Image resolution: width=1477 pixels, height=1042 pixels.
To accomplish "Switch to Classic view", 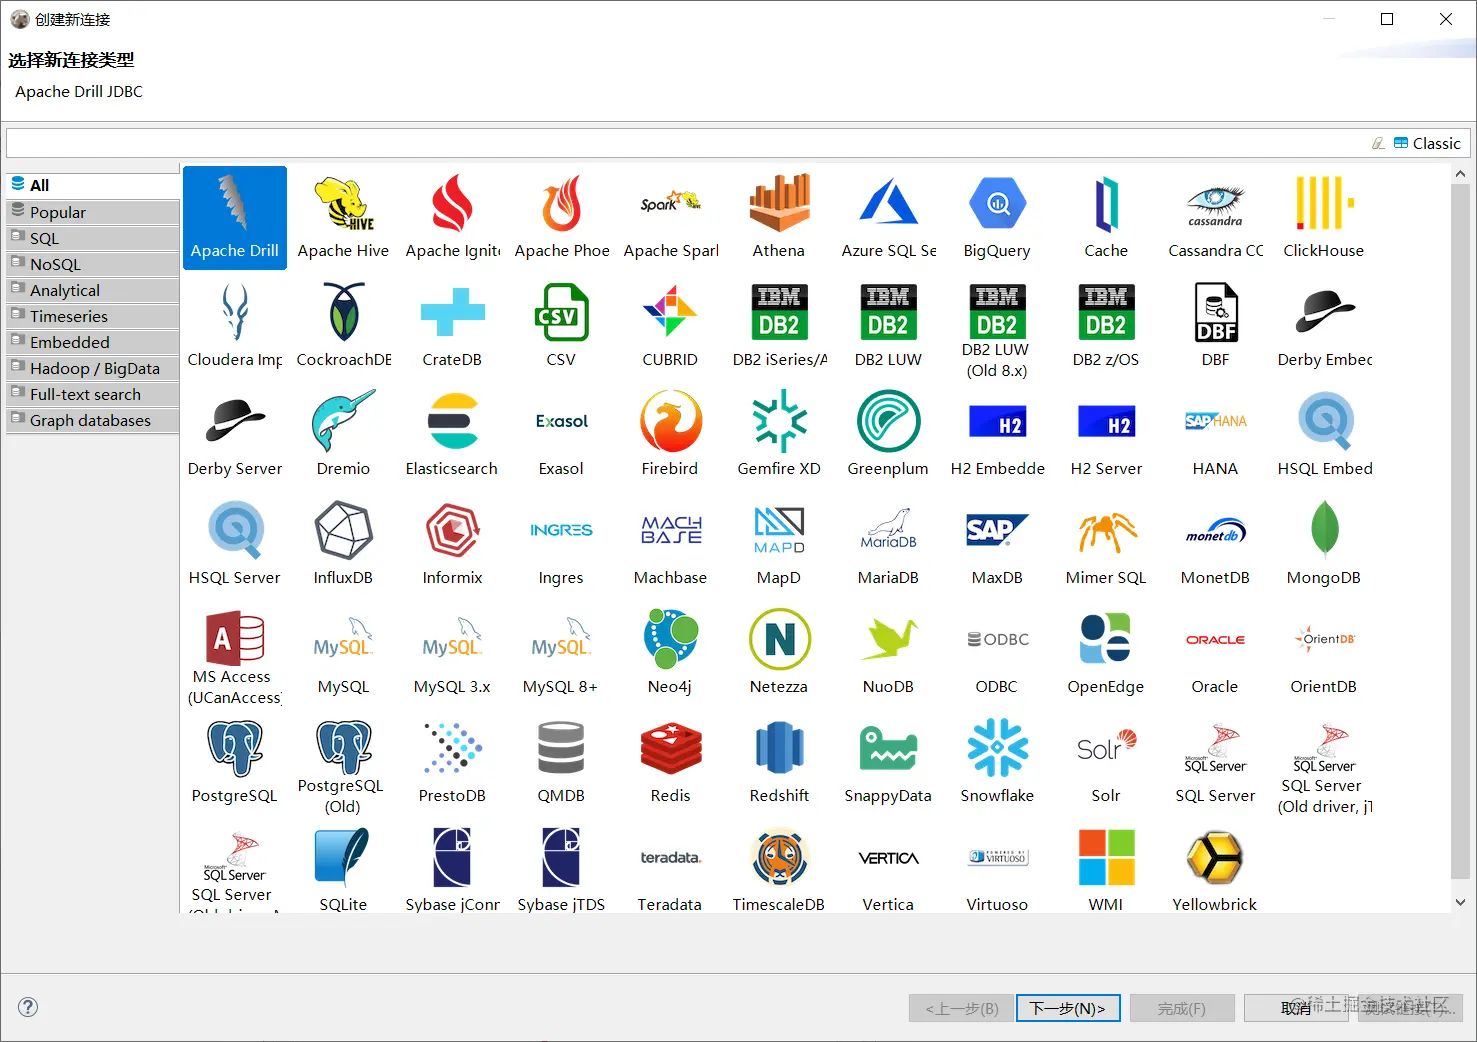I will tap(1428, 143).
